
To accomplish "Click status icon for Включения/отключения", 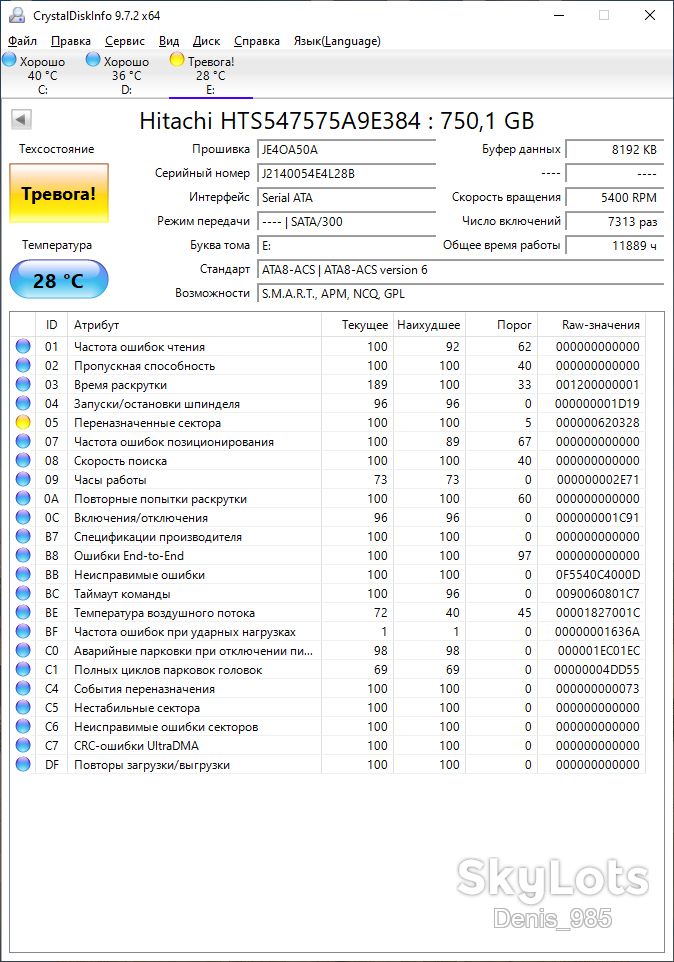I will [23, 517].
